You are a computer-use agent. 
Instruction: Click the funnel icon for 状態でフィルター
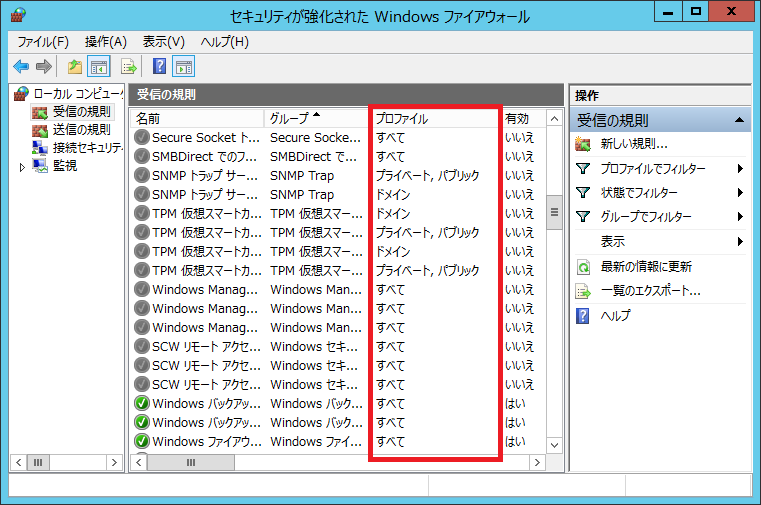583,193
